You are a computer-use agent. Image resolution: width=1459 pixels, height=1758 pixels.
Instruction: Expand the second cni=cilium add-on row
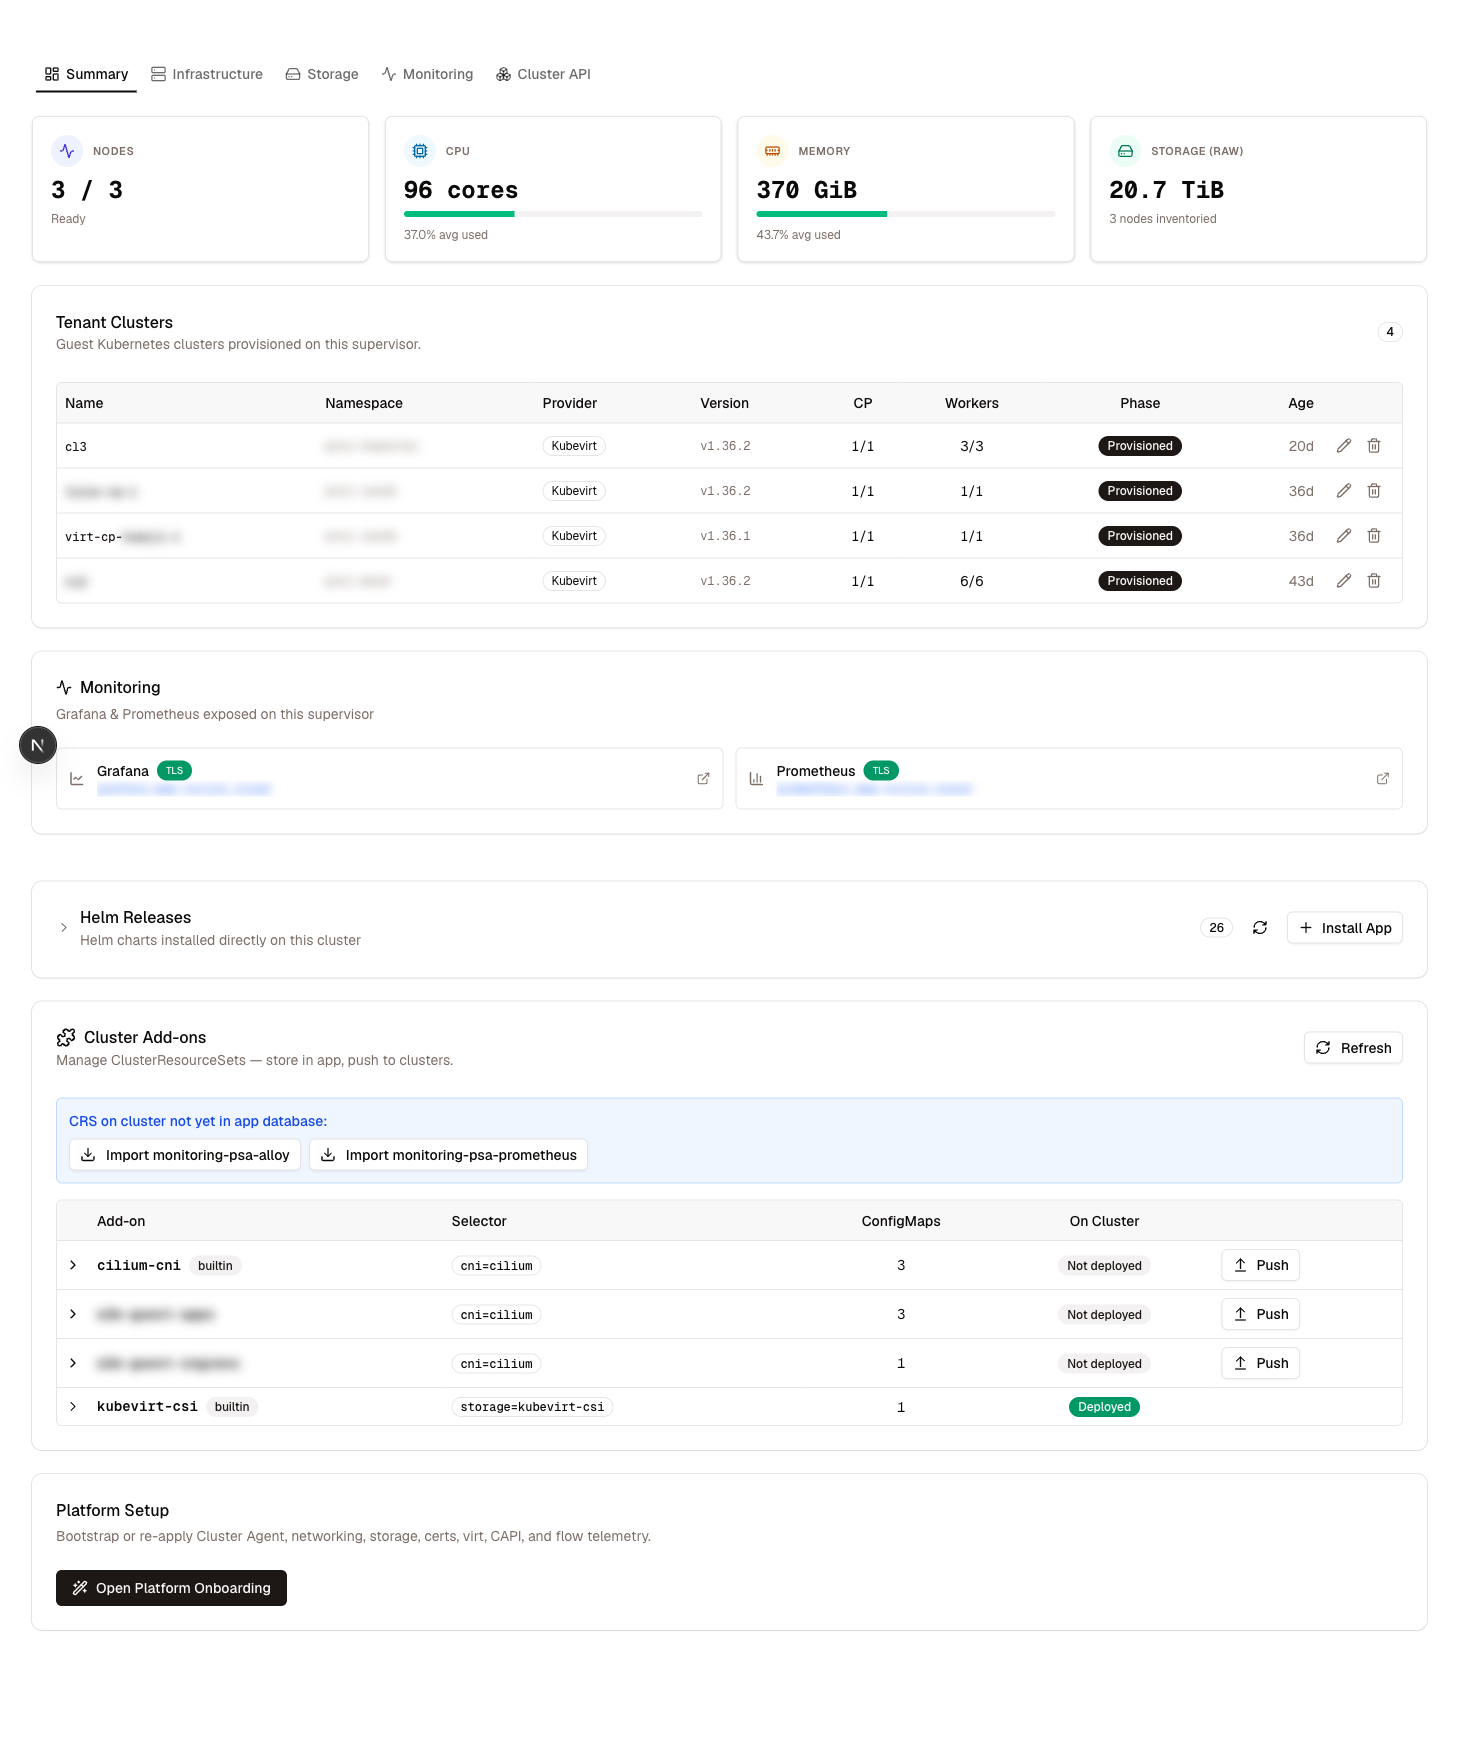click(73, 1314)
